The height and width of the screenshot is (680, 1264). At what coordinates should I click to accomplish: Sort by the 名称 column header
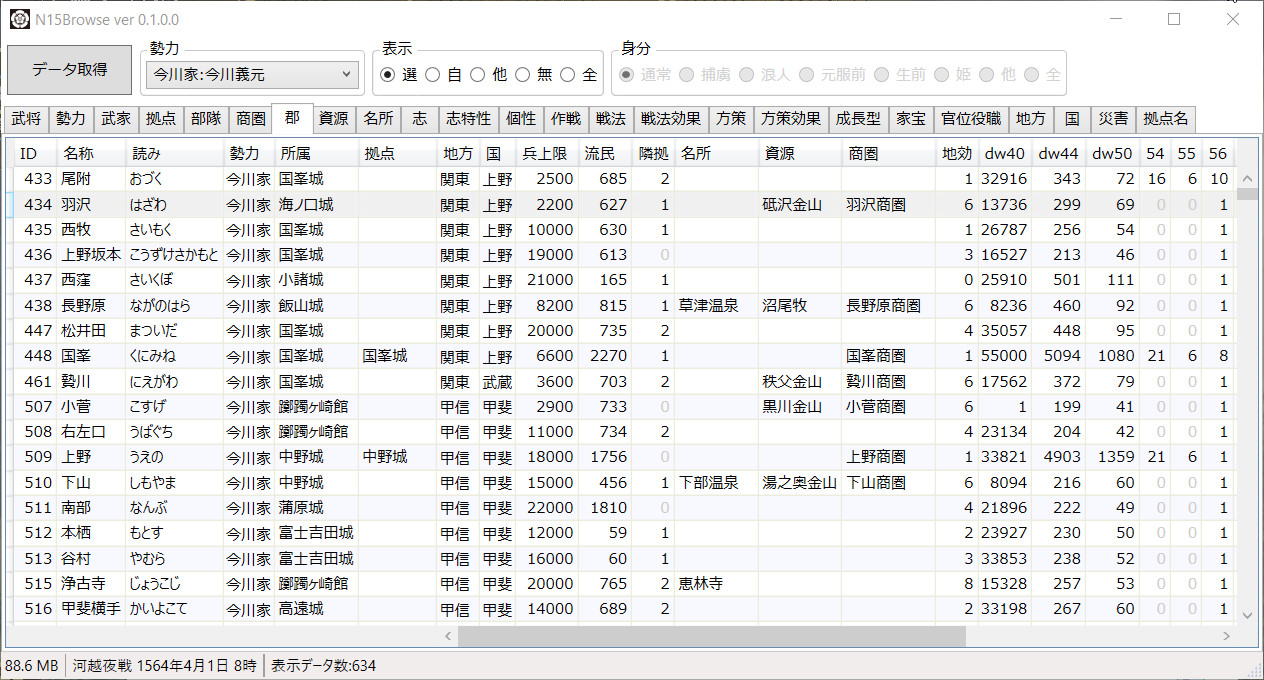click(x=90, y=154)
